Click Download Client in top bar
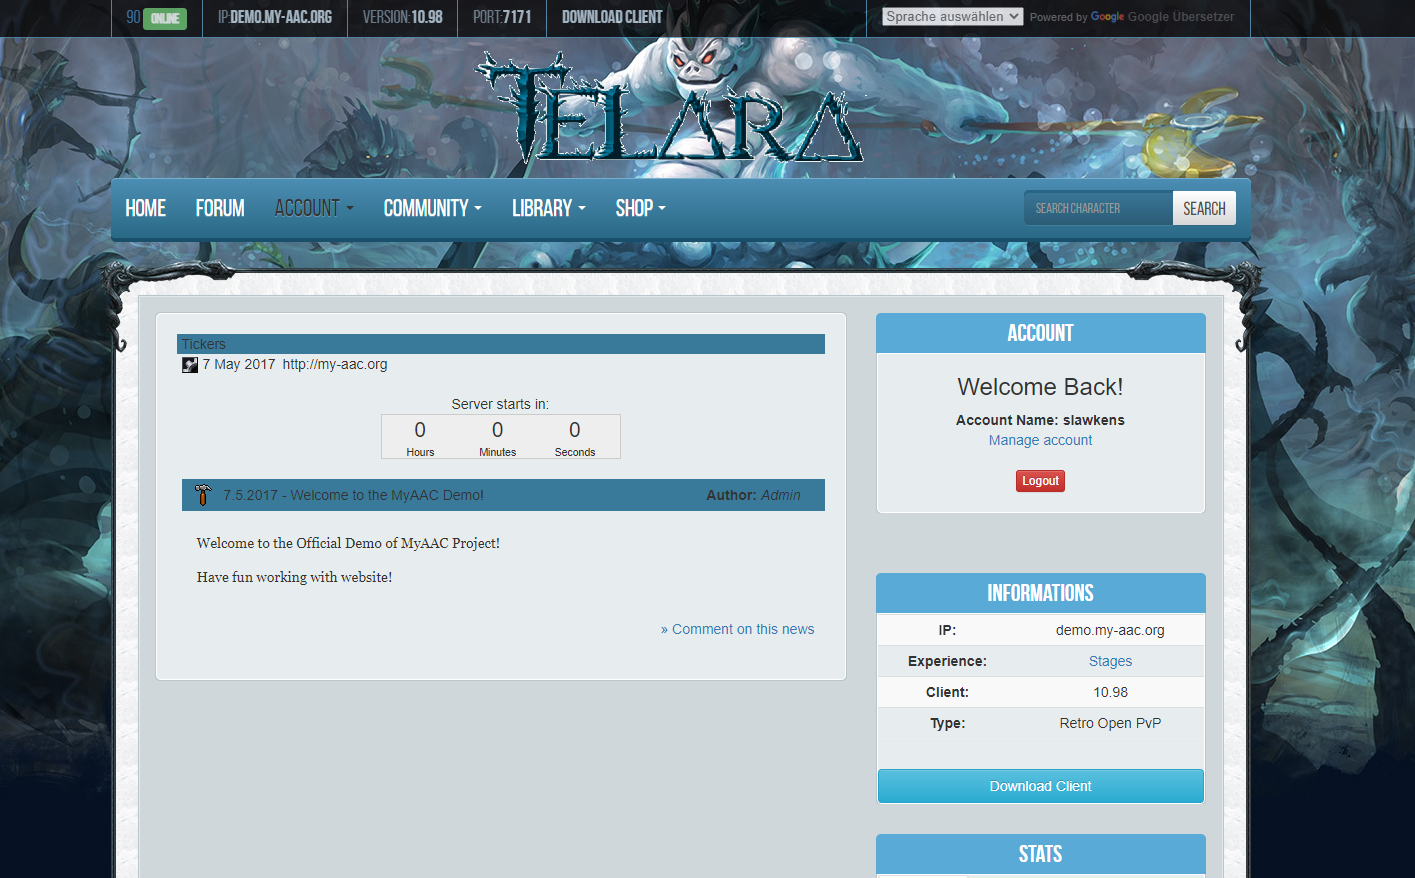The image size is (1415, 878). pos(612,17)
